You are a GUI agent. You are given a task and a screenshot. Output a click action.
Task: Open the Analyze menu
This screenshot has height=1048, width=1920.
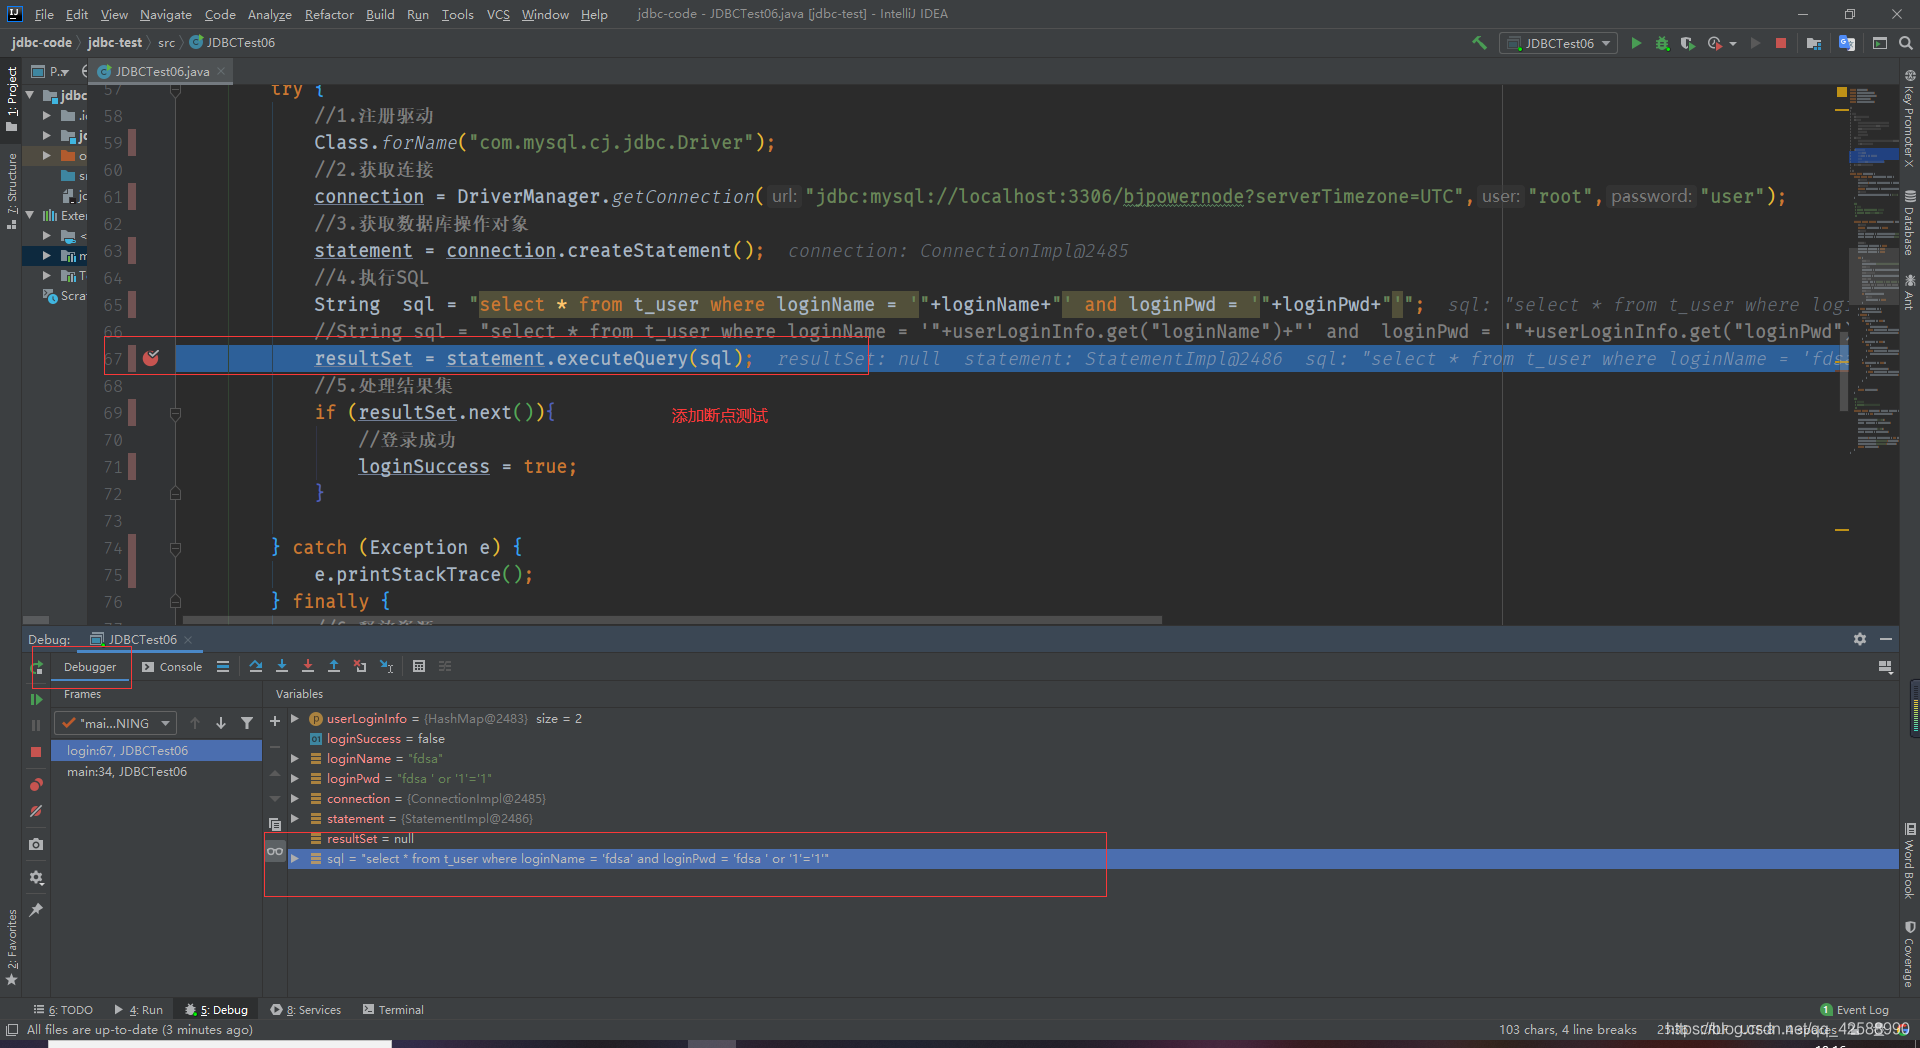(270, 14)
